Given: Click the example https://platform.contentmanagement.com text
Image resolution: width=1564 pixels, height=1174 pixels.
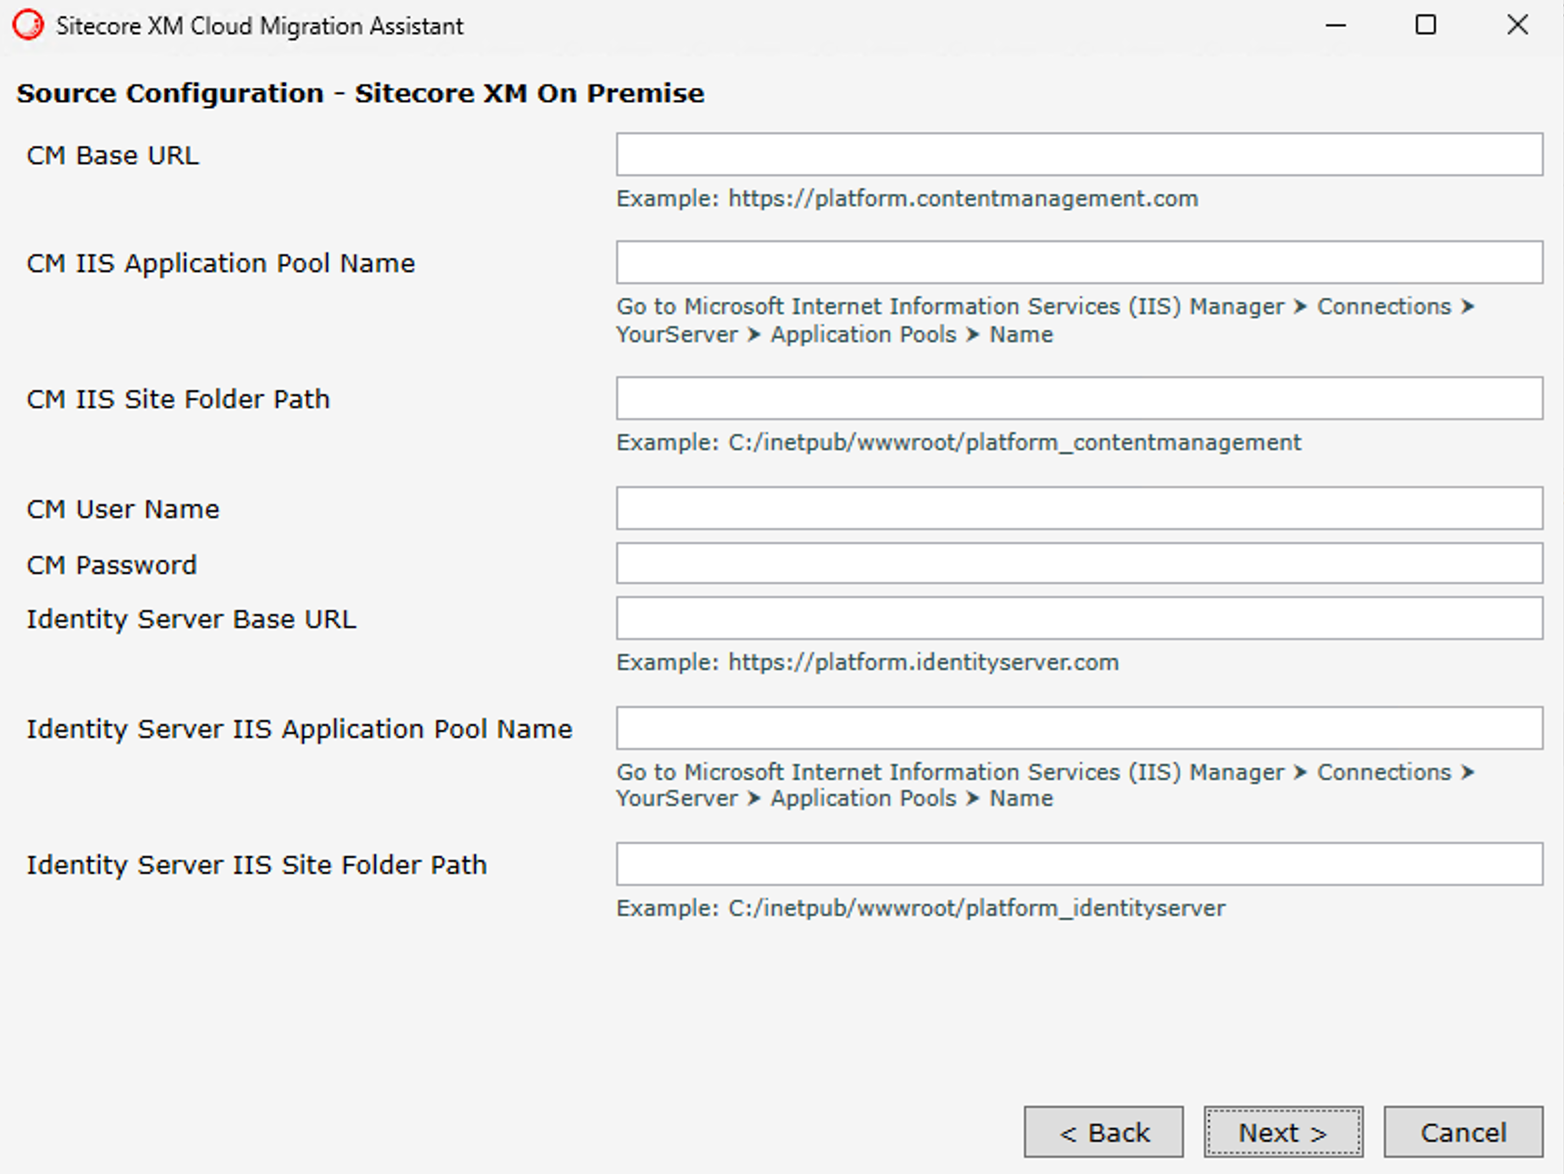Looking at the screenshot, I should pos(907,198).
